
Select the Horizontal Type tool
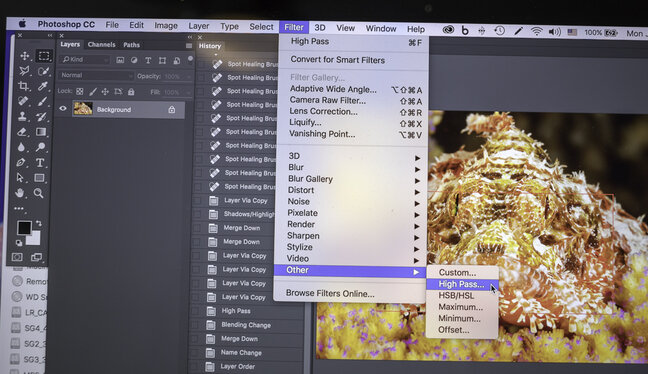point(40,162)
